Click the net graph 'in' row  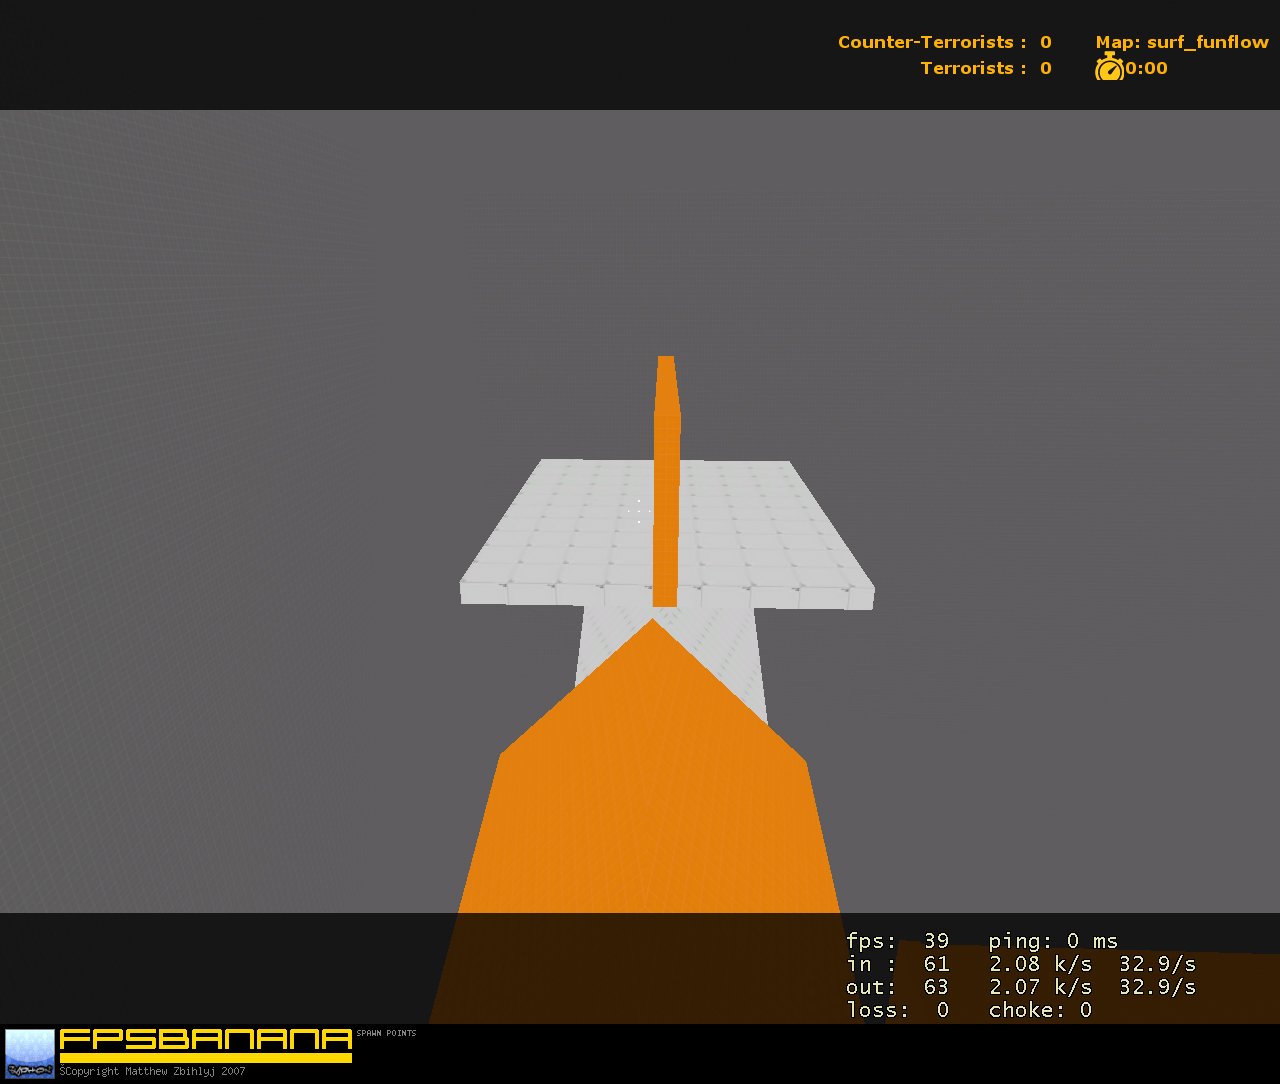[1020, 964]
